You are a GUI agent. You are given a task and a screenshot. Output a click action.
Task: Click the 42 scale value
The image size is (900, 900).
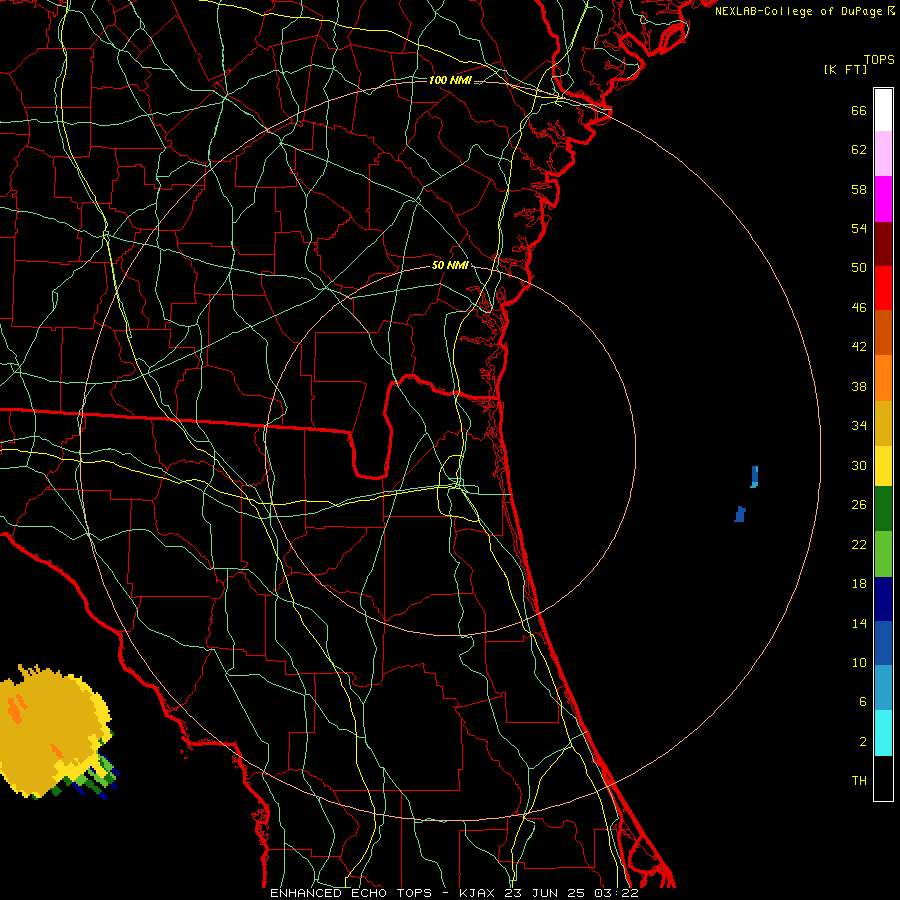click(859, 347)
